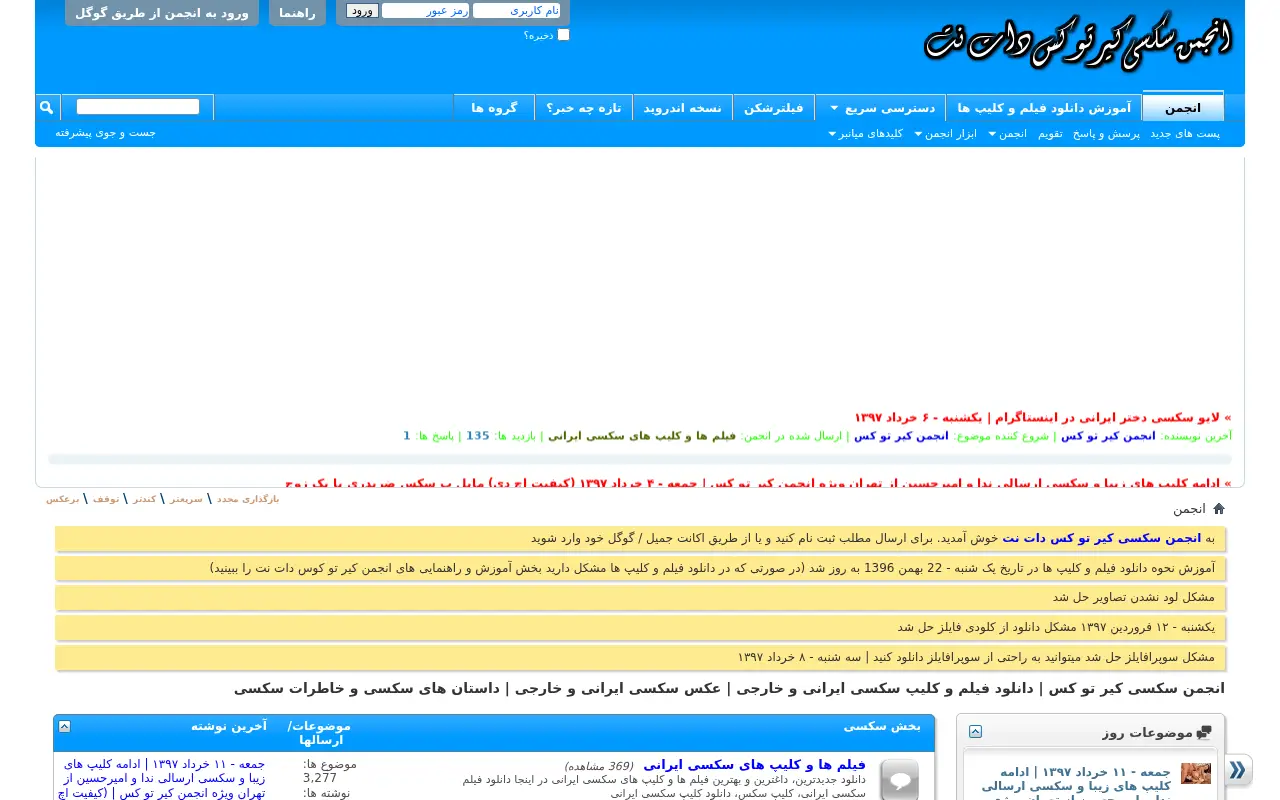Click the navbar search text box
The image size is (1280, 800).
[138, 107]
